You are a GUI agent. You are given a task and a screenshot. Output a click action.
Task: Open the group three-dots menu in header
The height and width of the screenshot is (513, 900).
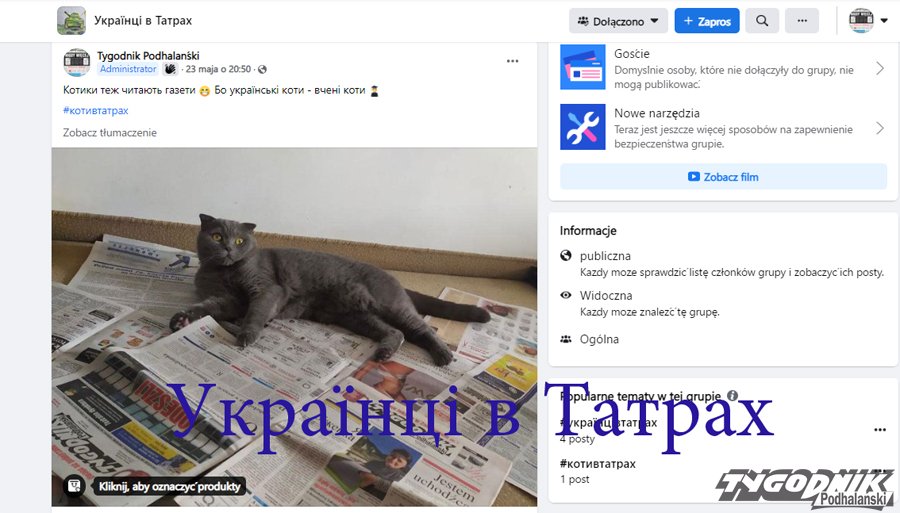[802, 21]
